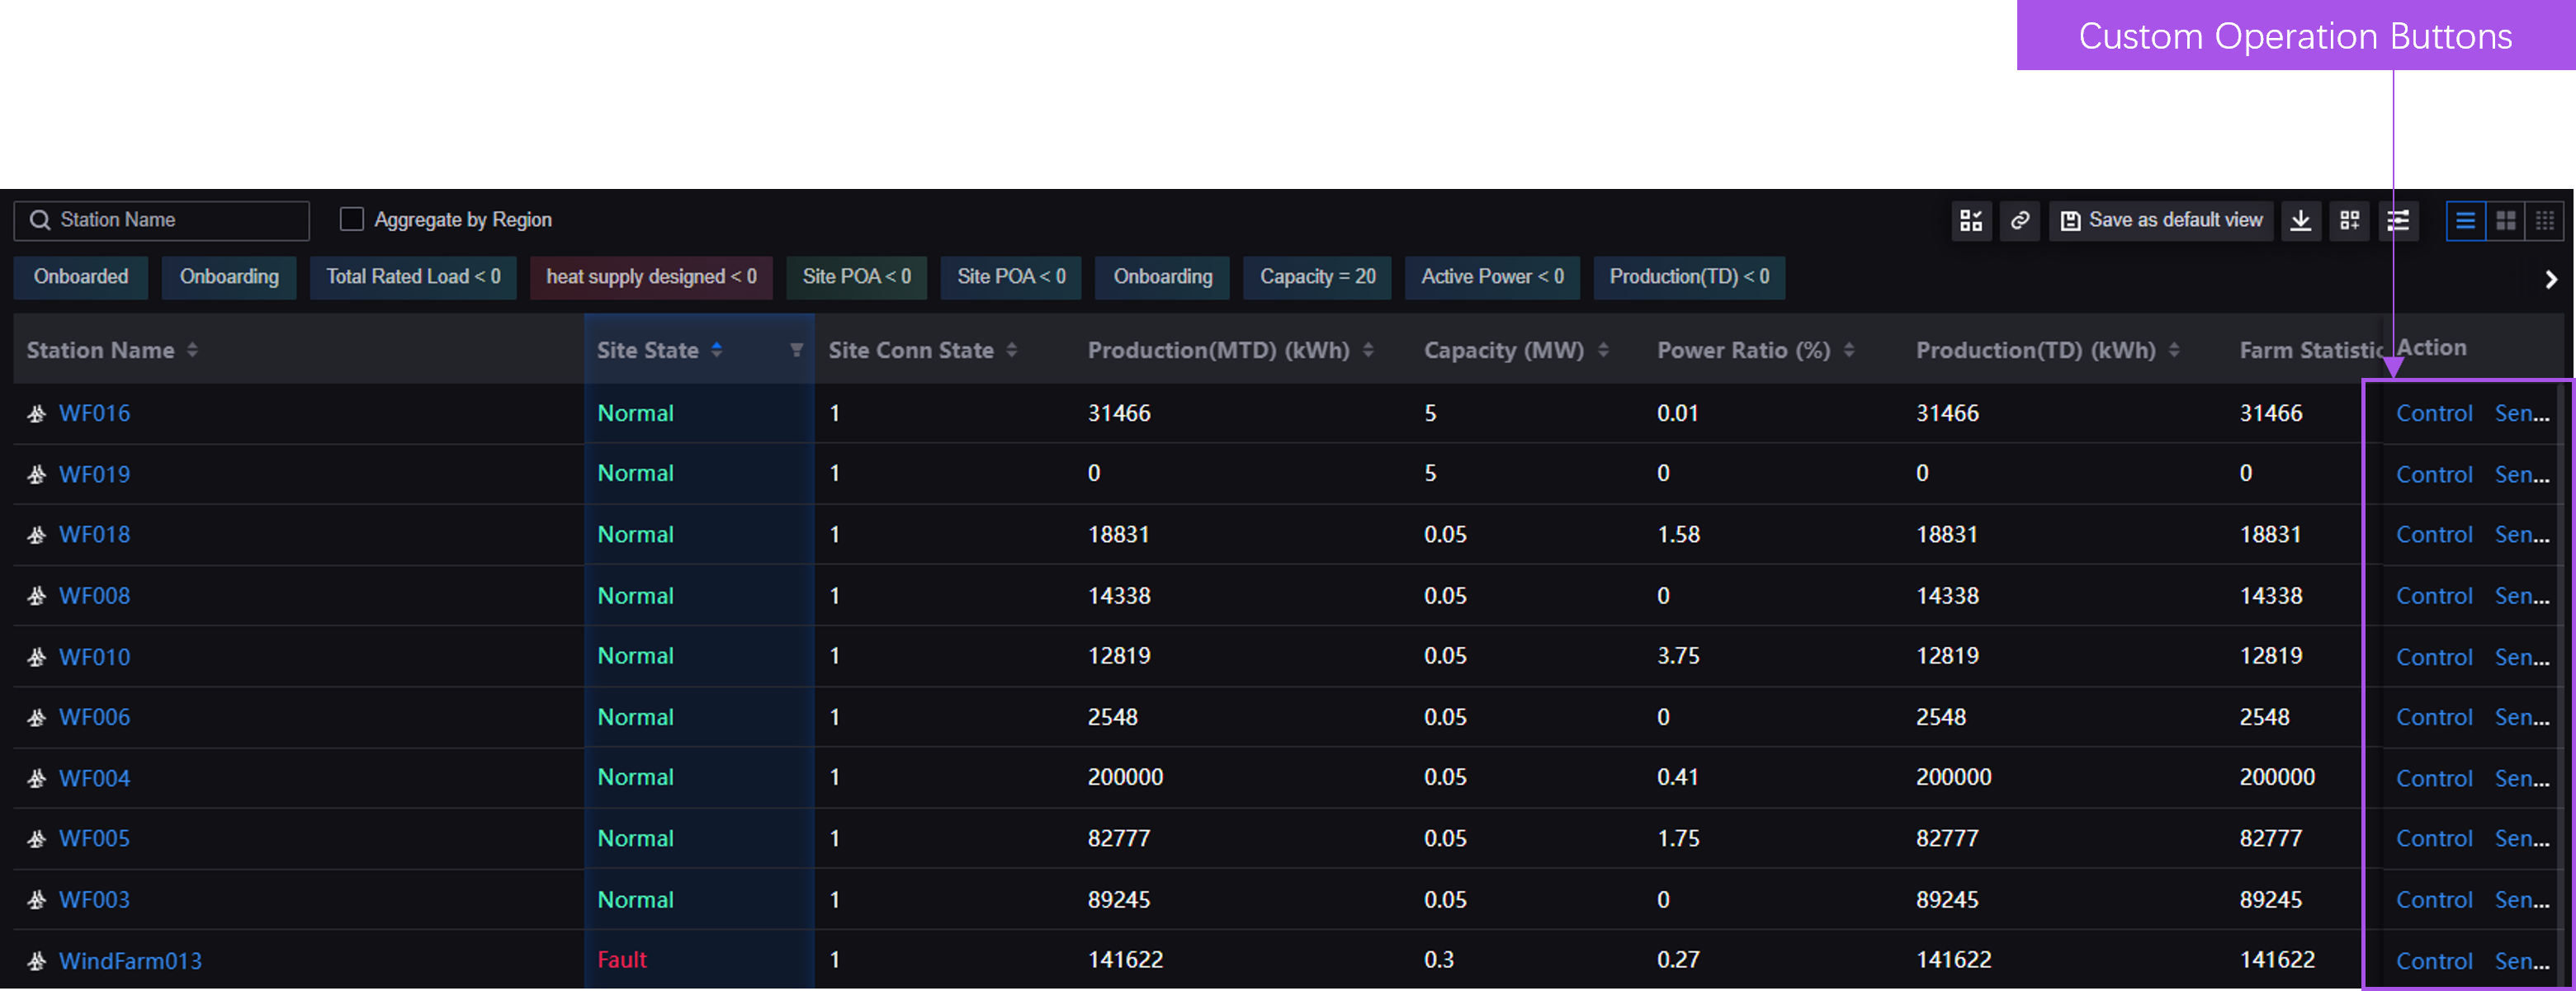The width and height of the screenshot is (2576, 991).
Task: Click heat supply designed < 0 tag
Action: [x=651, y=277]
